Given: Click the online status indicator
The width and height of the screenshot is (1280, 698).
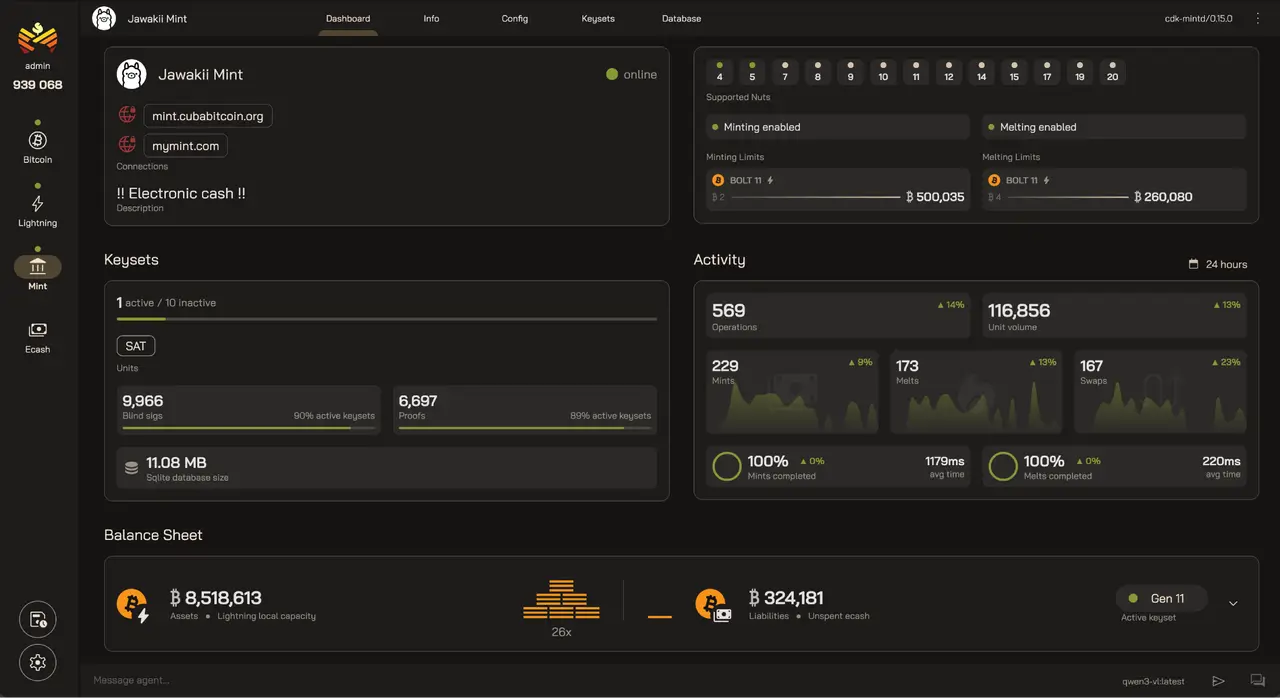Looking at the screenshot, I should coord(631,74).
